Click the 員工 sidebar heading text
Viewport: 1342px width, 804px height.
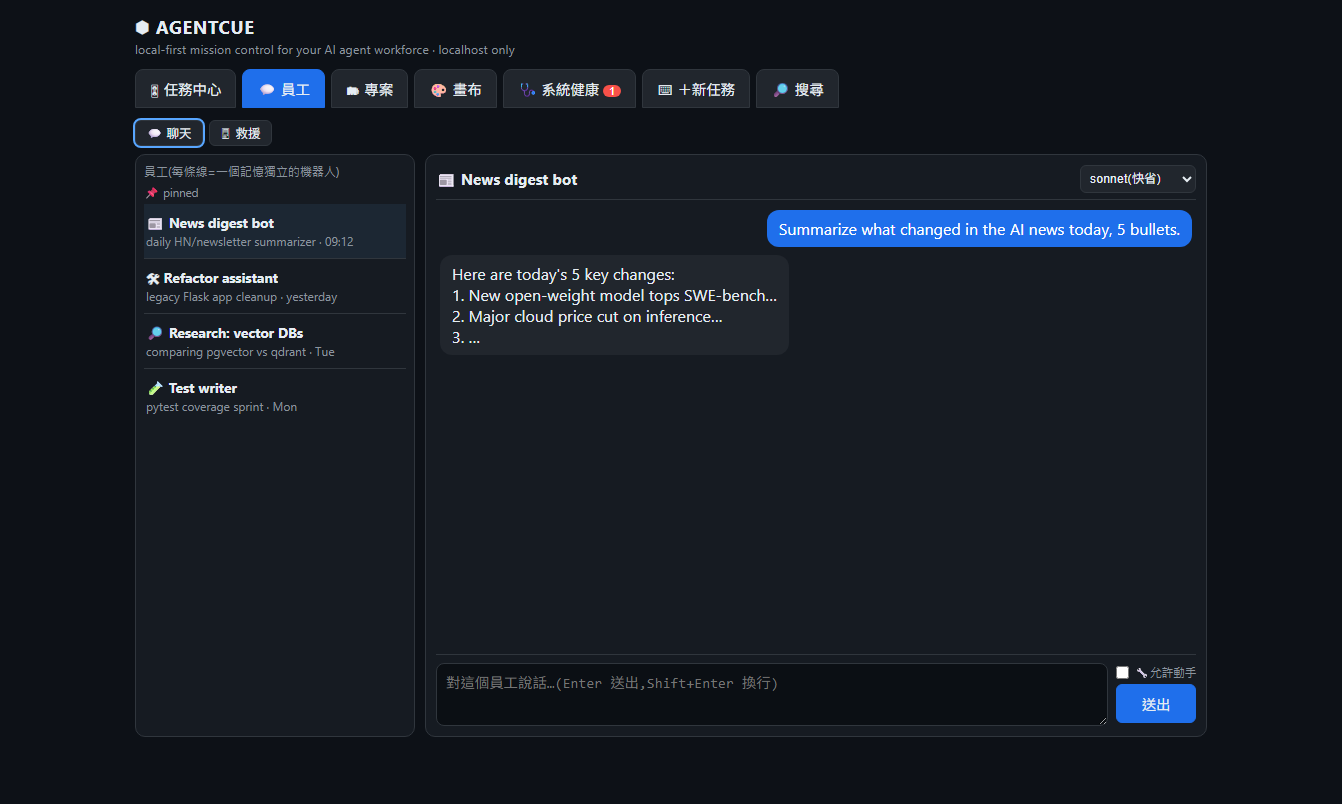coord(242,172)
